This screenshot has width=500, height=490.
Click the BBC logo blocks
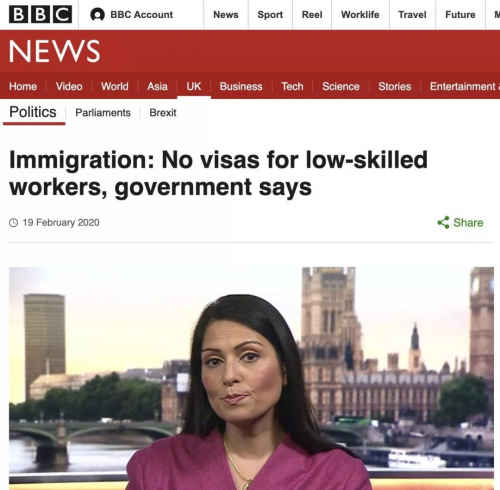[x=40, y=15]
